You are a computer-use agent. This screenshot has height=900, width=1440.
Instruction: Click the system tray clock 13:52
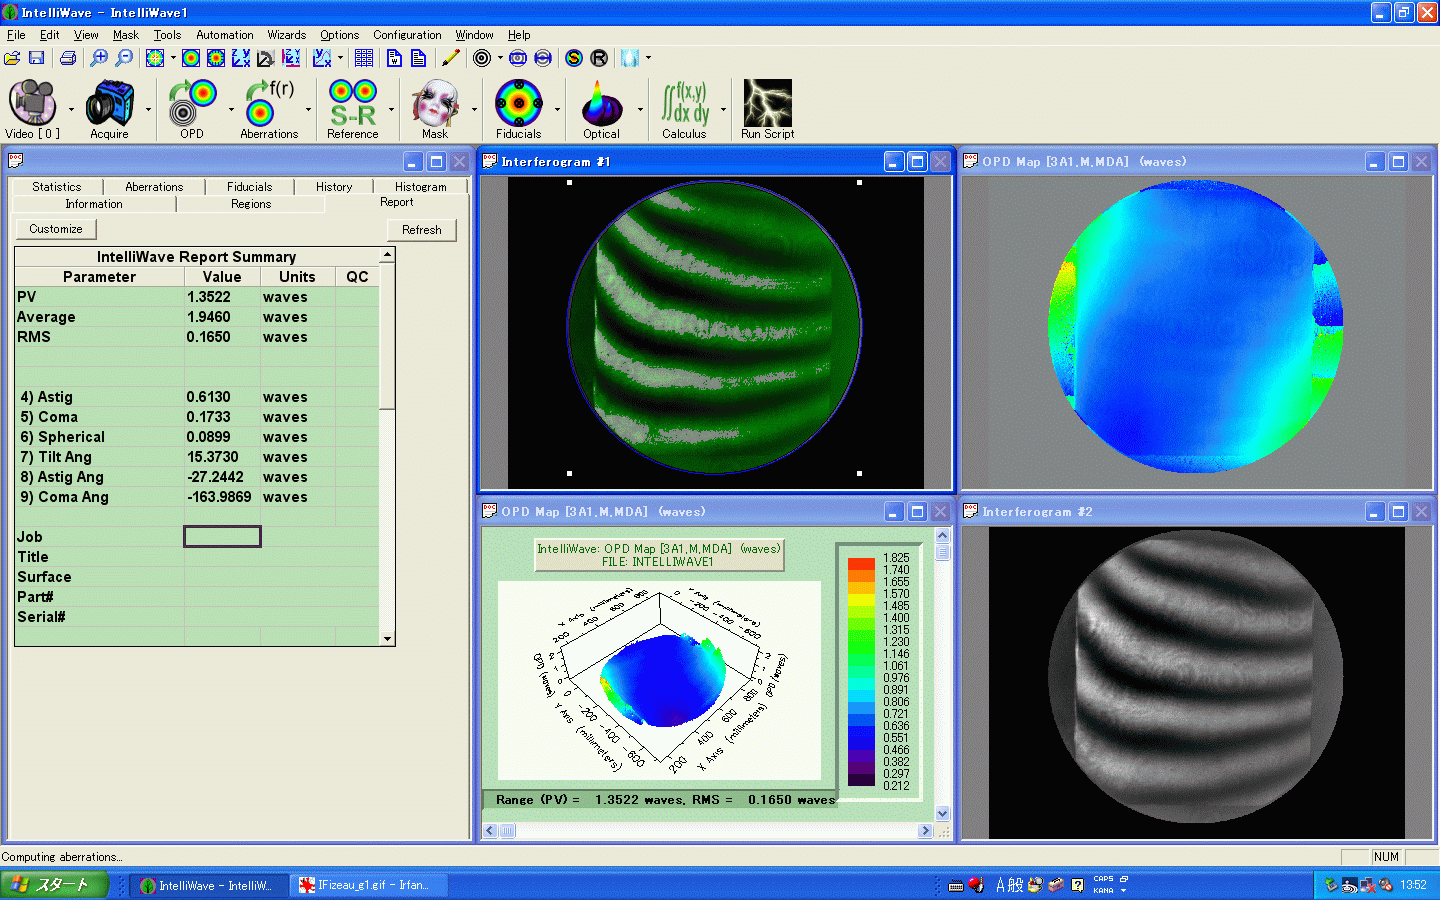pos(1413,885)
